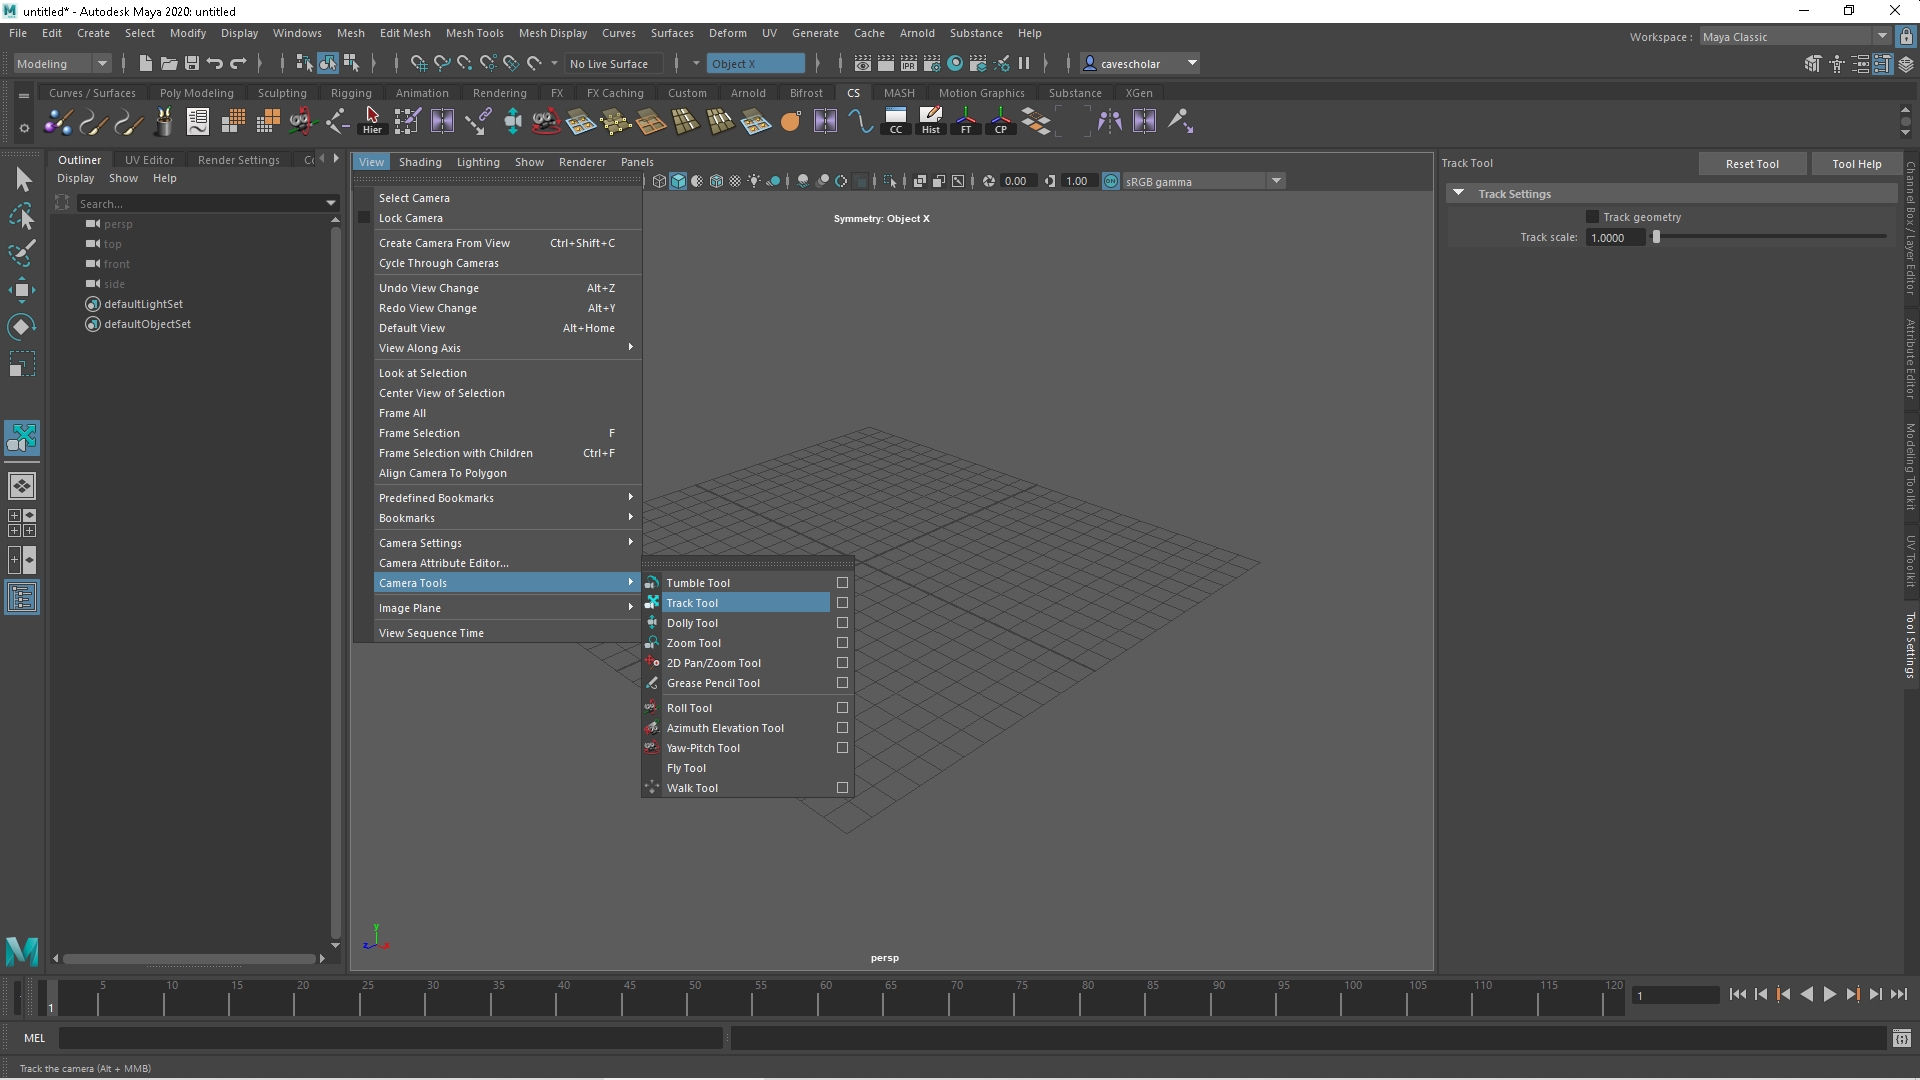Select the polygon sphere shelf icon
1920x1080 pixels.
791,121
